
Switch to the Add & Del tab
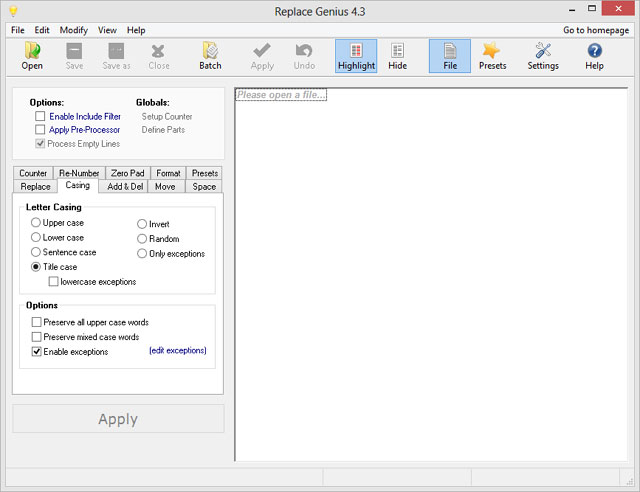[125, 187]
